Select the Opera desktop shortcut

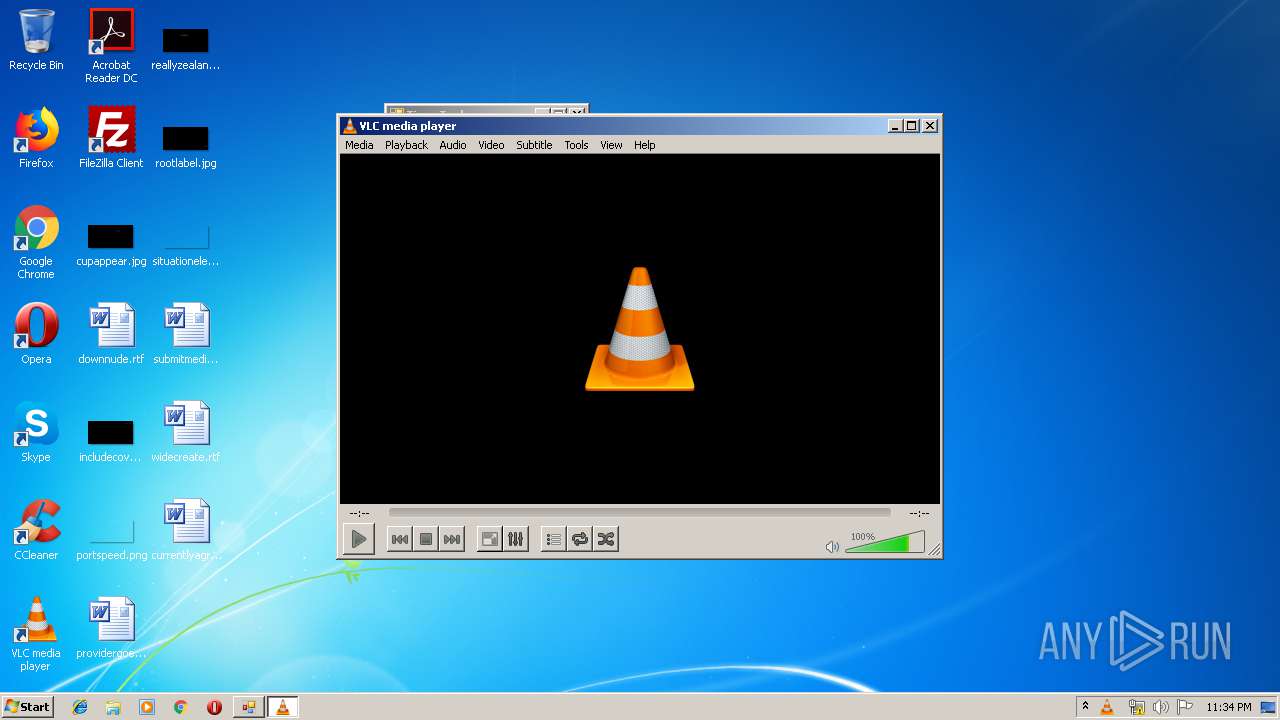[x=36, y=334]
